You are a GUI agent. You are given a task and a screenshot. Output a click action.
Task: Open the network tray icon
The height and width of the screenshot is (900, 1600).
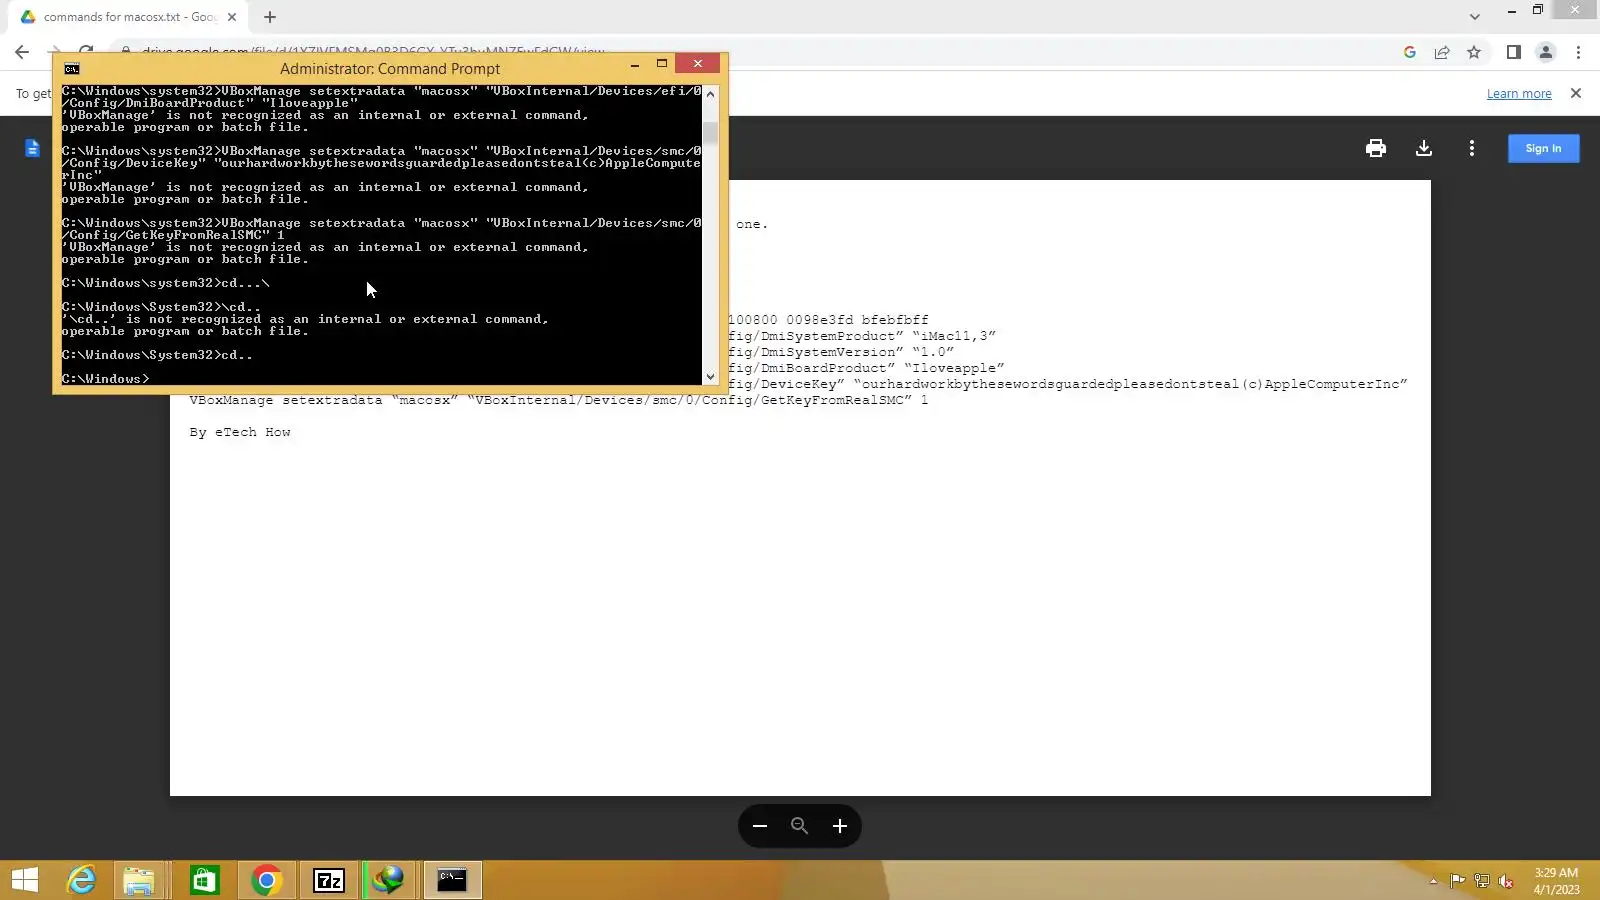1481,881
